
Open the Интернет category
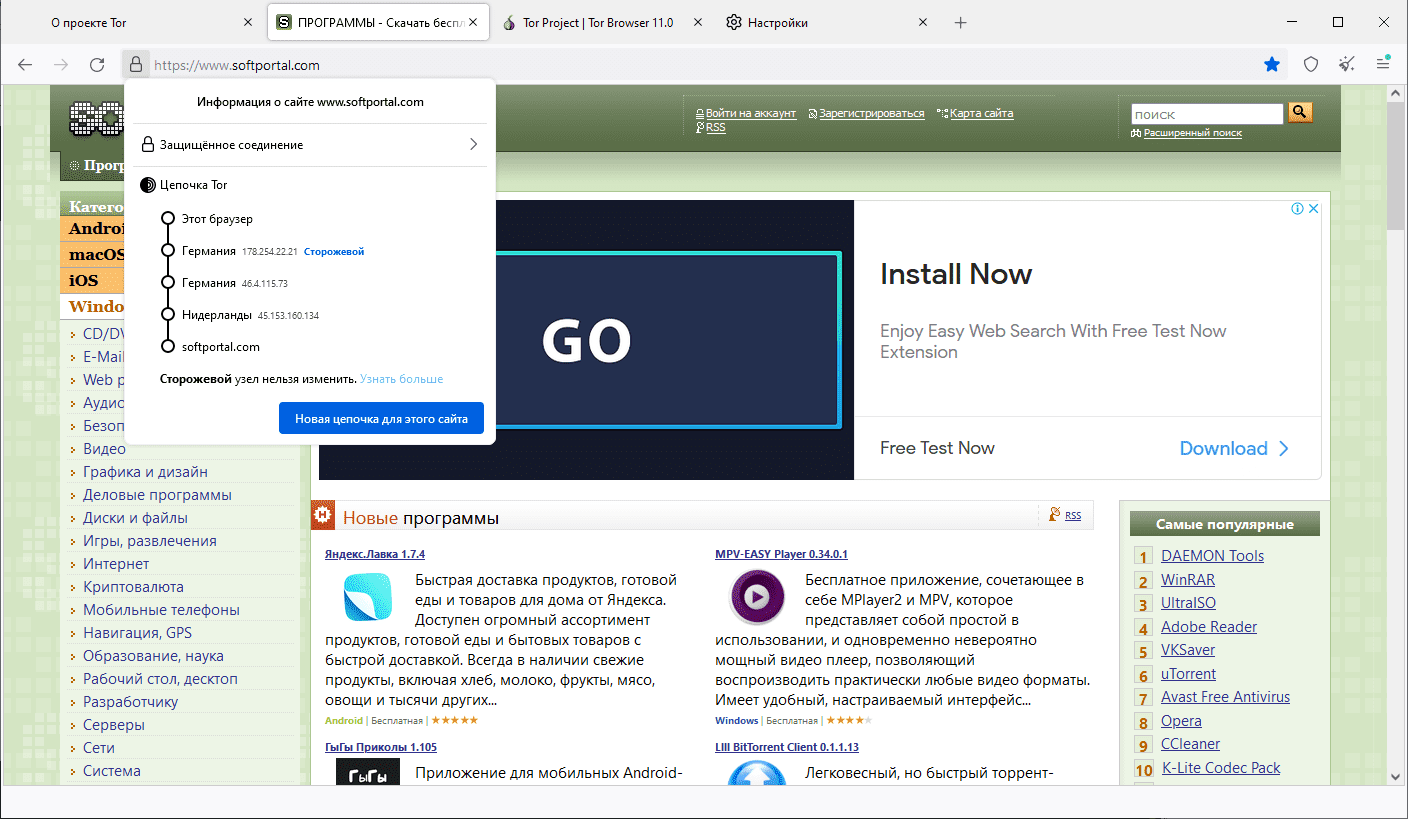coord(116,564)
